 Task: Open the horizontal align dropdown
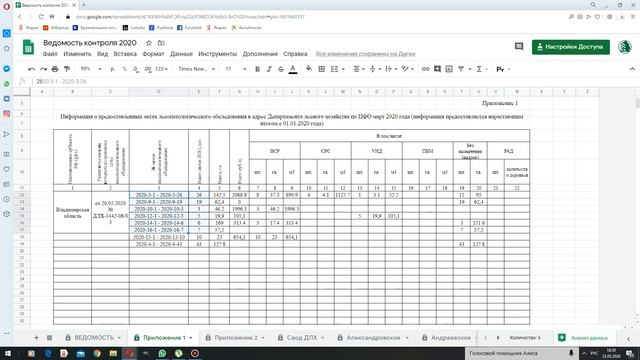point(359,69)
